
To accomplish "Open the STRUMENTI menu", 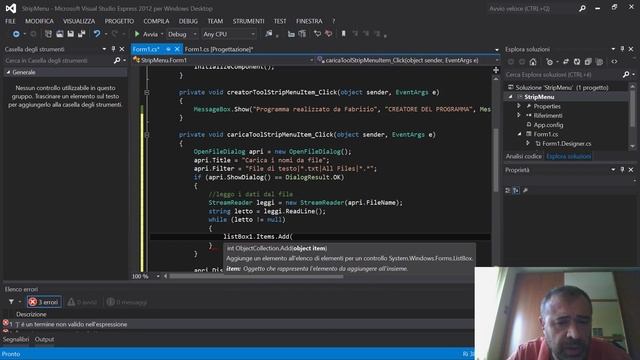I will (x=248, y=21).
